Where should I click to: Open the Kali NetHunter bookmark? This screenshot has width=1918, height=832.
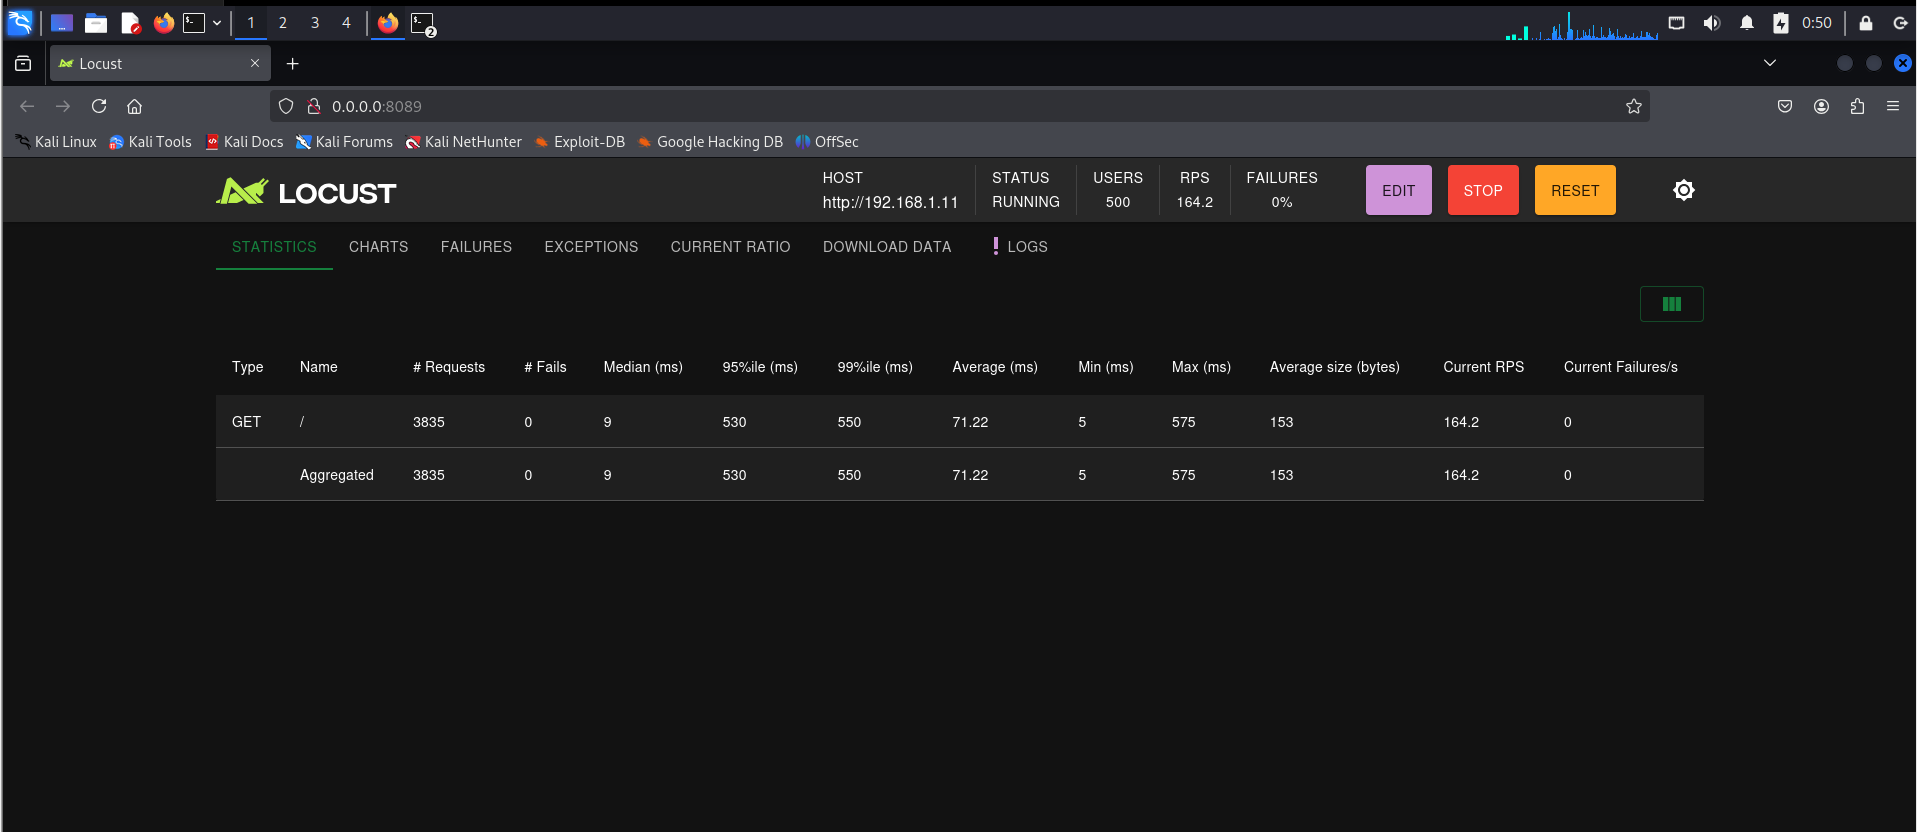coord(464,142)
